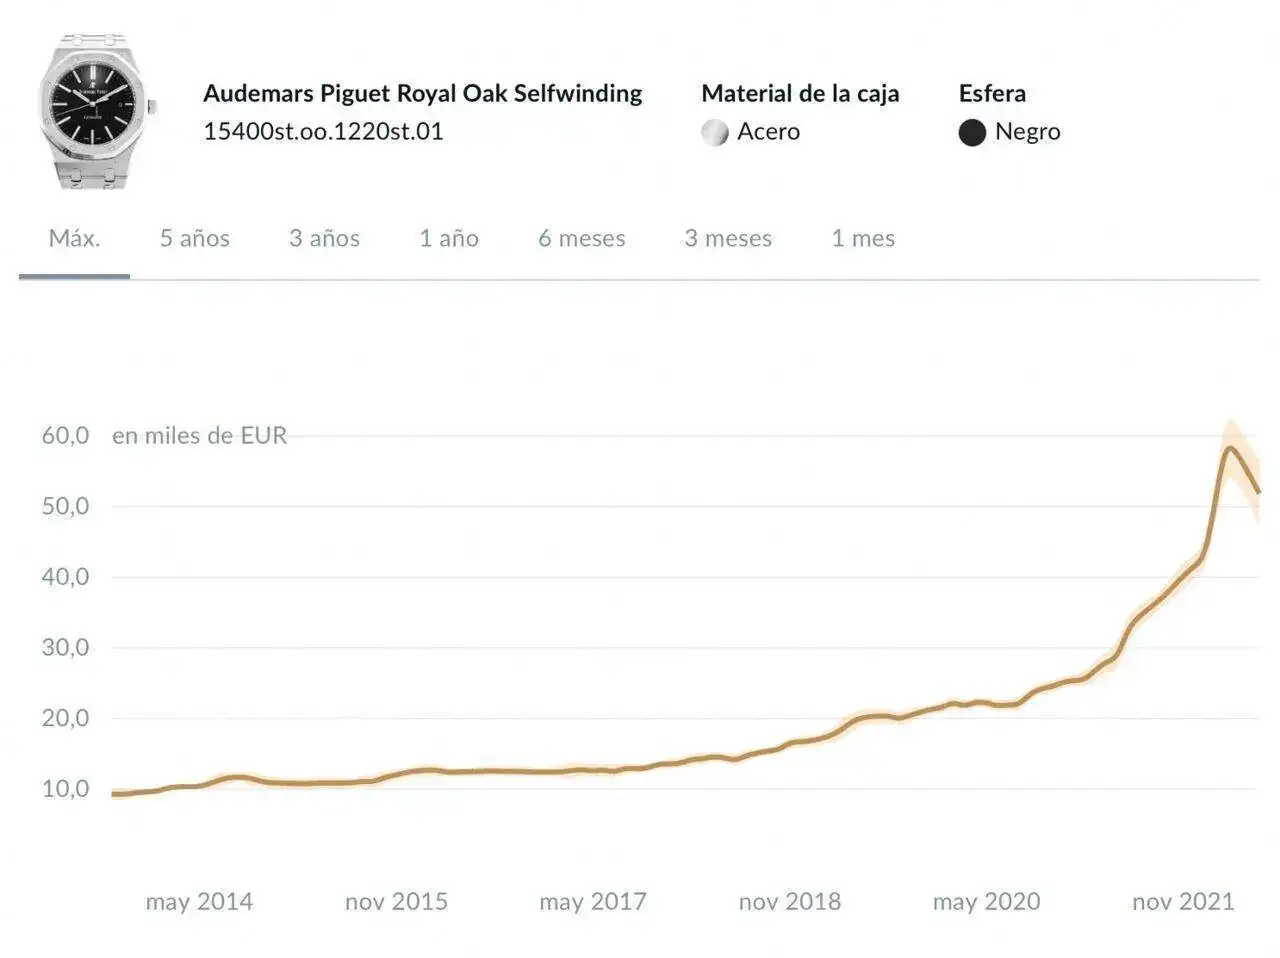Image resolution: width=1280 pixels, height=958 pixels.
Task: Choose the 1 mes time range
Action: pos(863,238)
